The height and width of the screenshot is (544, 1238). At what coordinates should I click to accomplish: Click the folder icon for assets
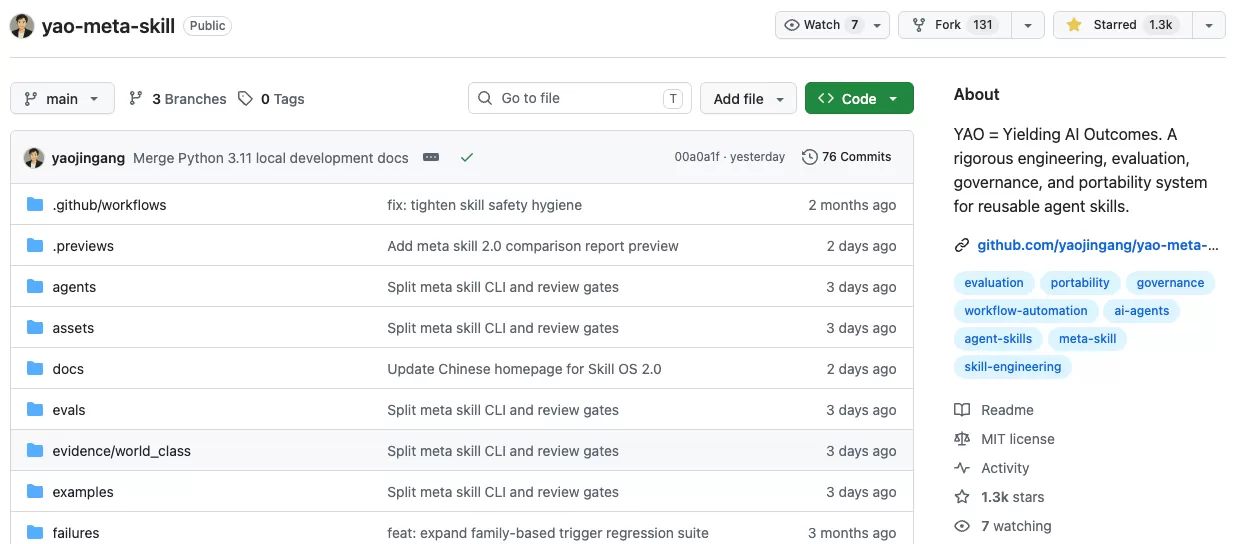pyautogui.click(x=35, y=327)
